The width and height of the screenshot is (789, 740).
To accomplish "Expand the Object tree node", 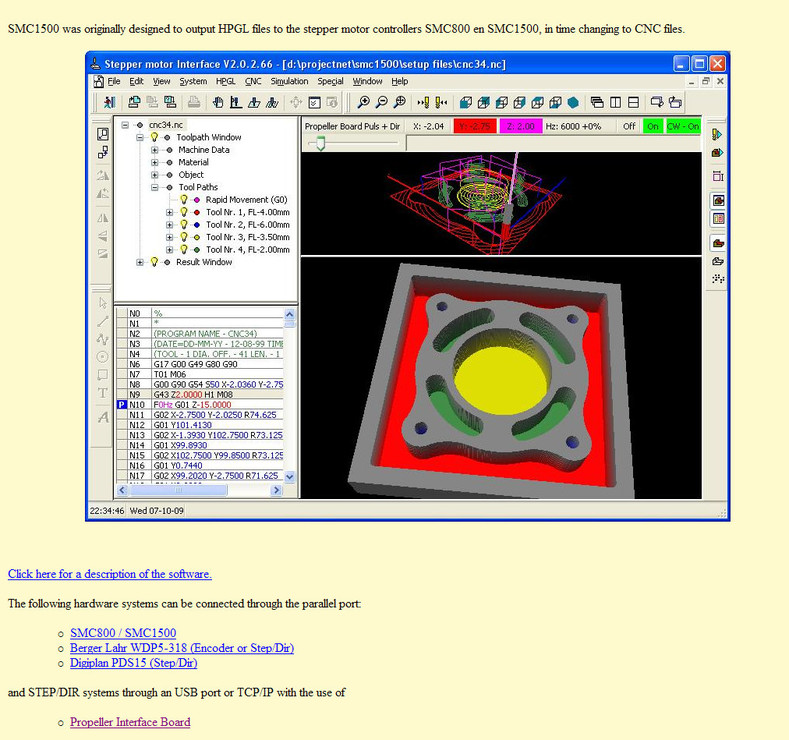I will [x=155, y=175].
